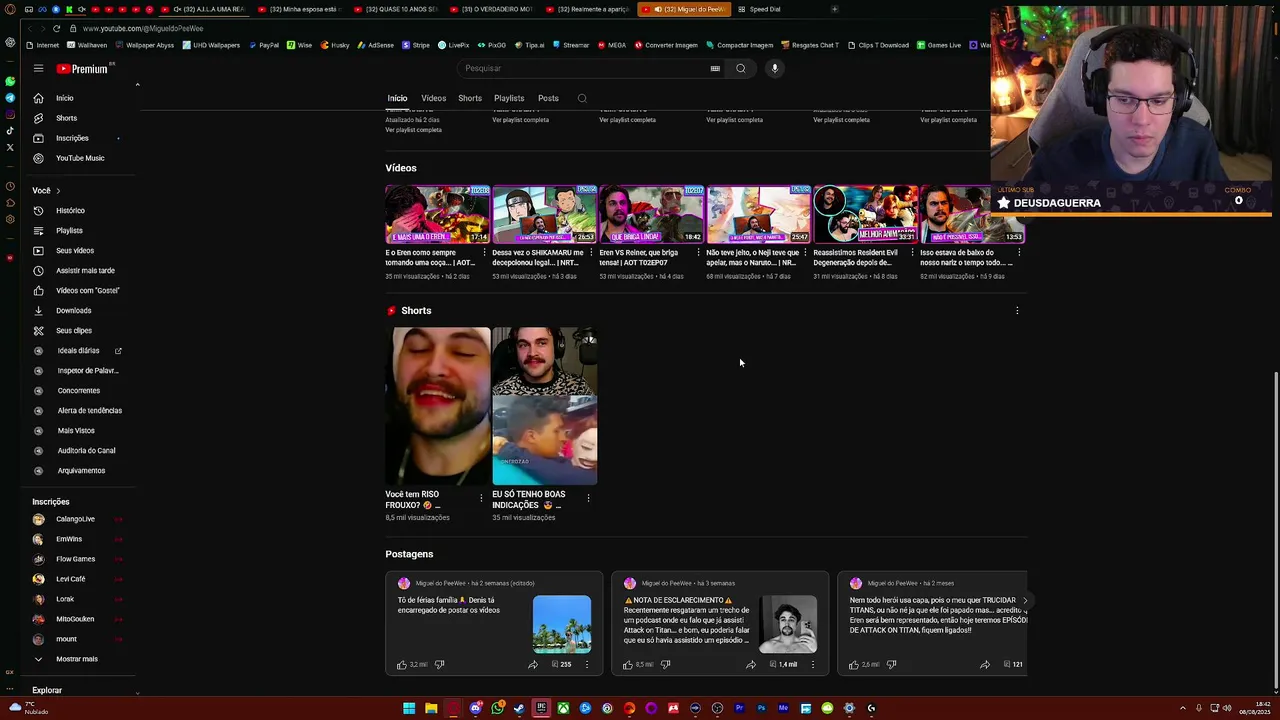Image resolution: width=1280 pixels, height=720 pixels.
Task: Dislike the "Tô de férias família" post
Action: [439, 664]
